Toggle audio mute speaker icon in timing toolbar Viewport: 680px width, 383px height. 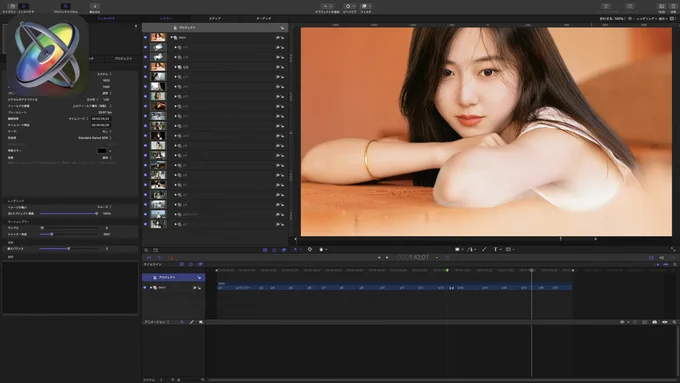coord(661,258)
